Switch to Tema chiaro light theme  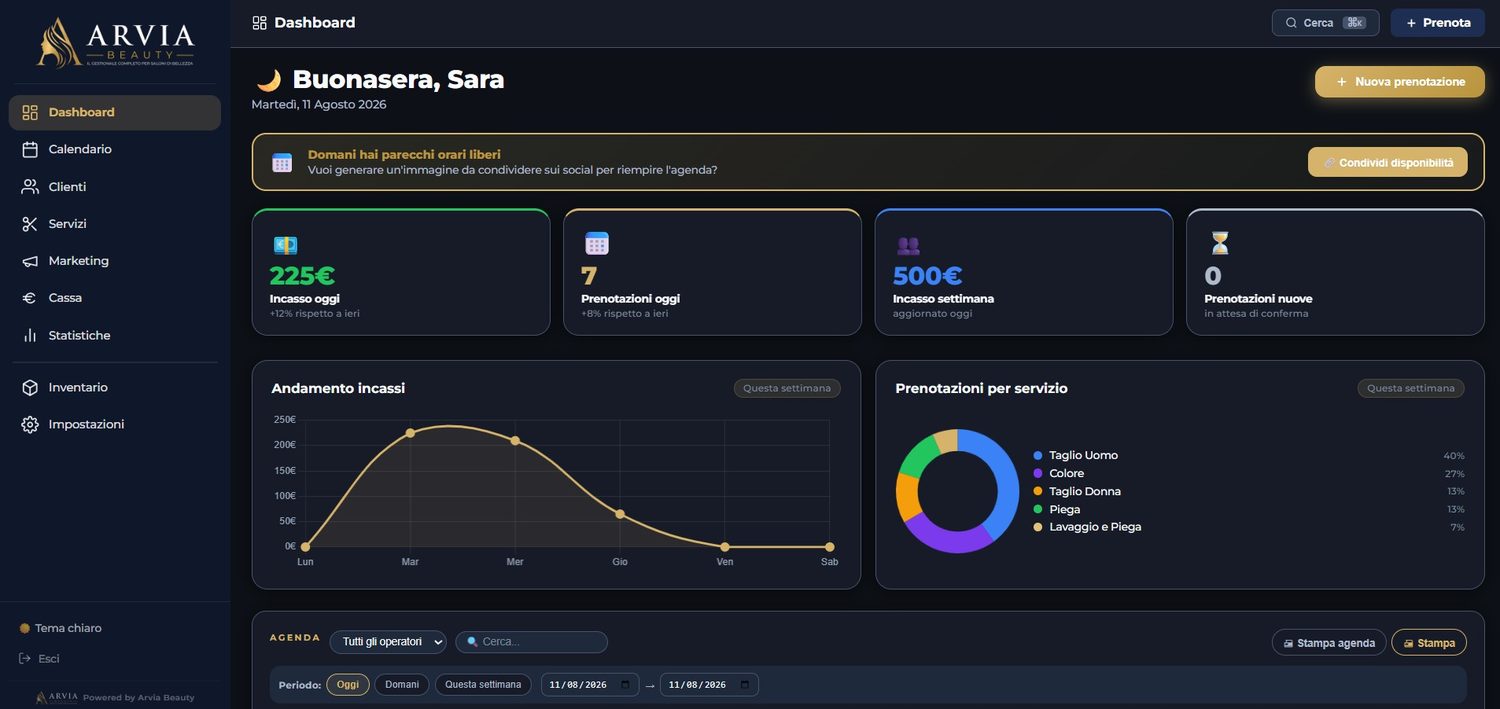point(61,628)
